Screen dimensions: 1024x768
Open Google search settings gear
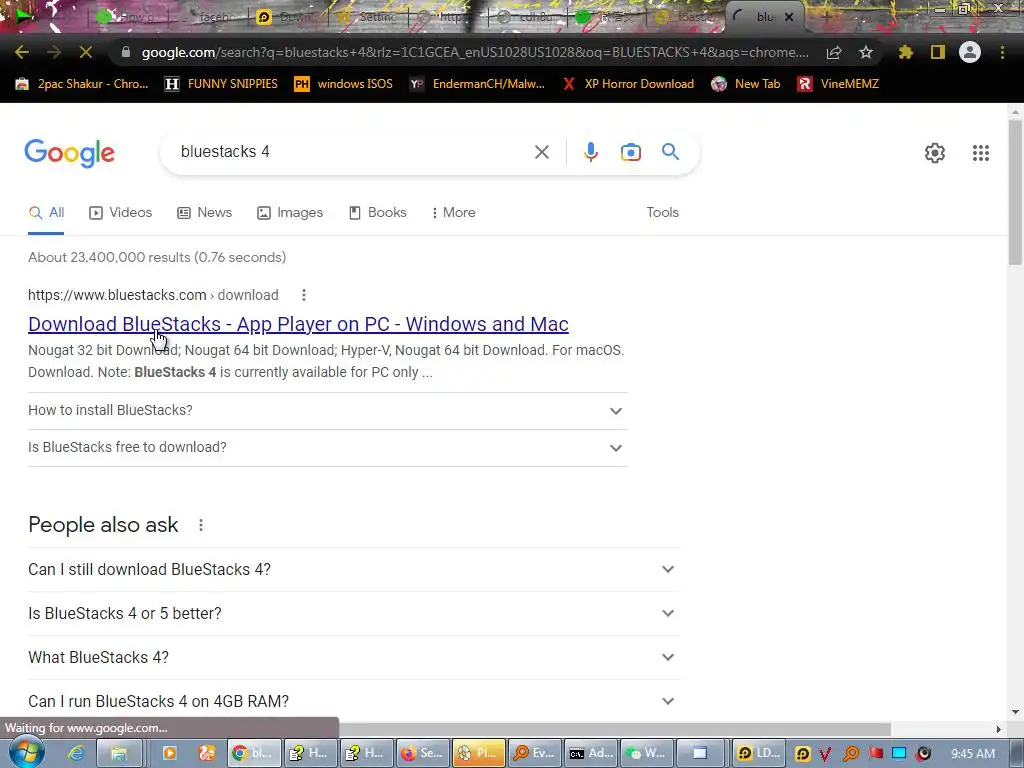(935, 153)
